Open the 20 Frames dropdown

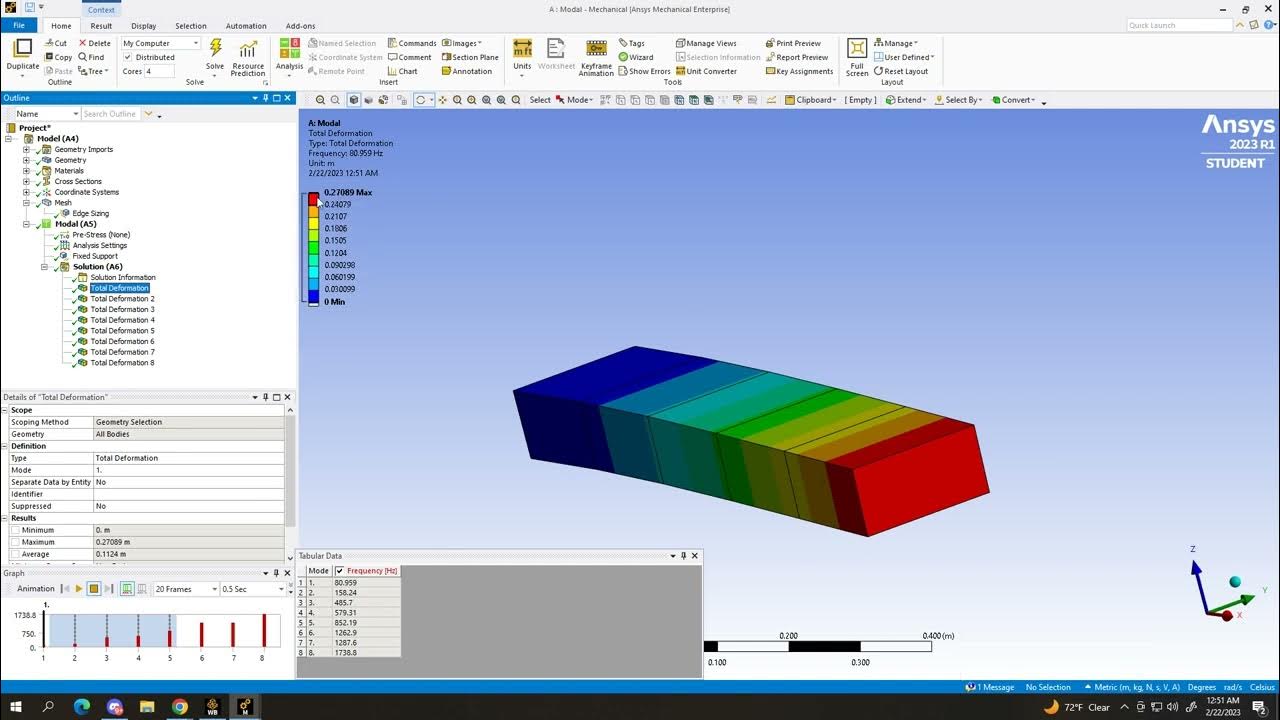click(x=185, y=589)
